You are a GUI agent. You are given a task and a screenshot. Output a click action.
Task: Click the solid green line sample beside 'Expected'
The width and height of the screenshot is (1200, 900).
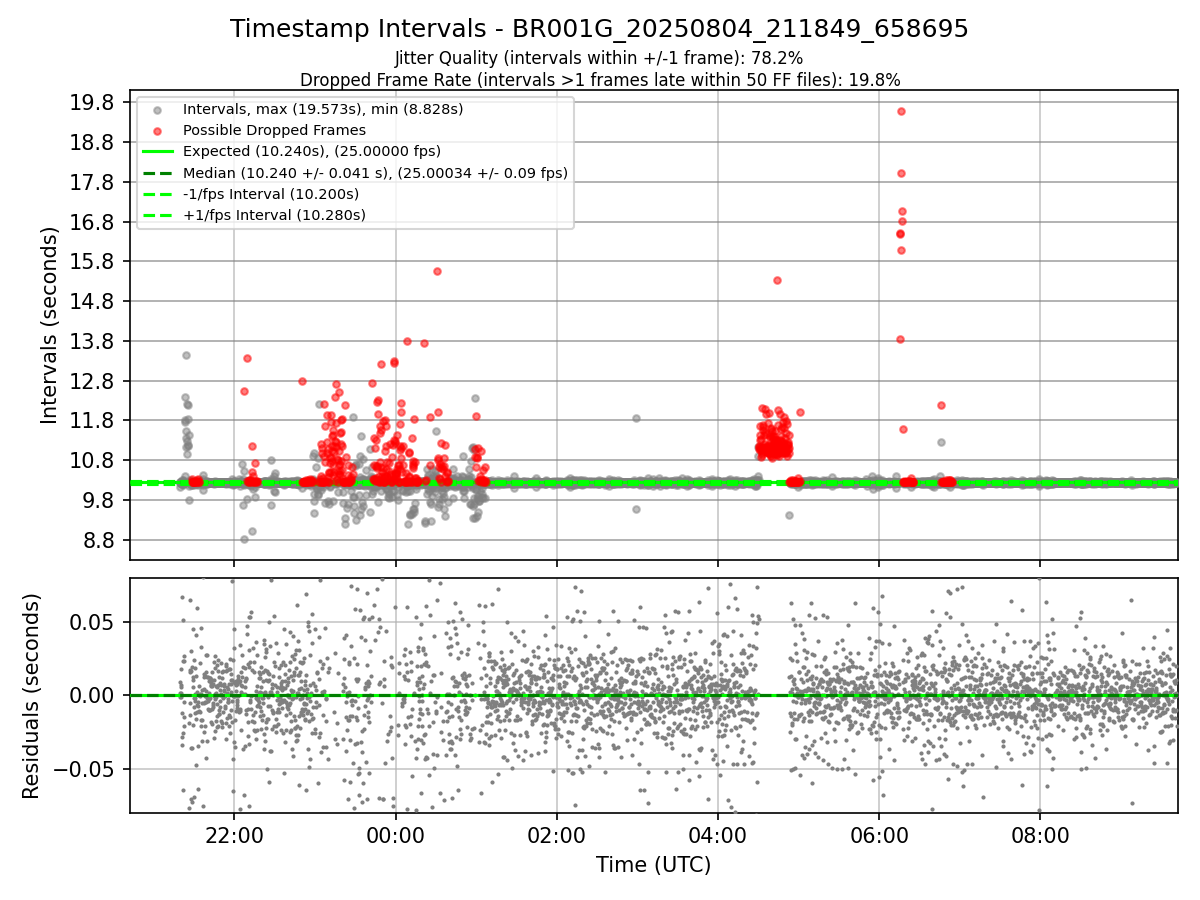click(x=157, y=152)
